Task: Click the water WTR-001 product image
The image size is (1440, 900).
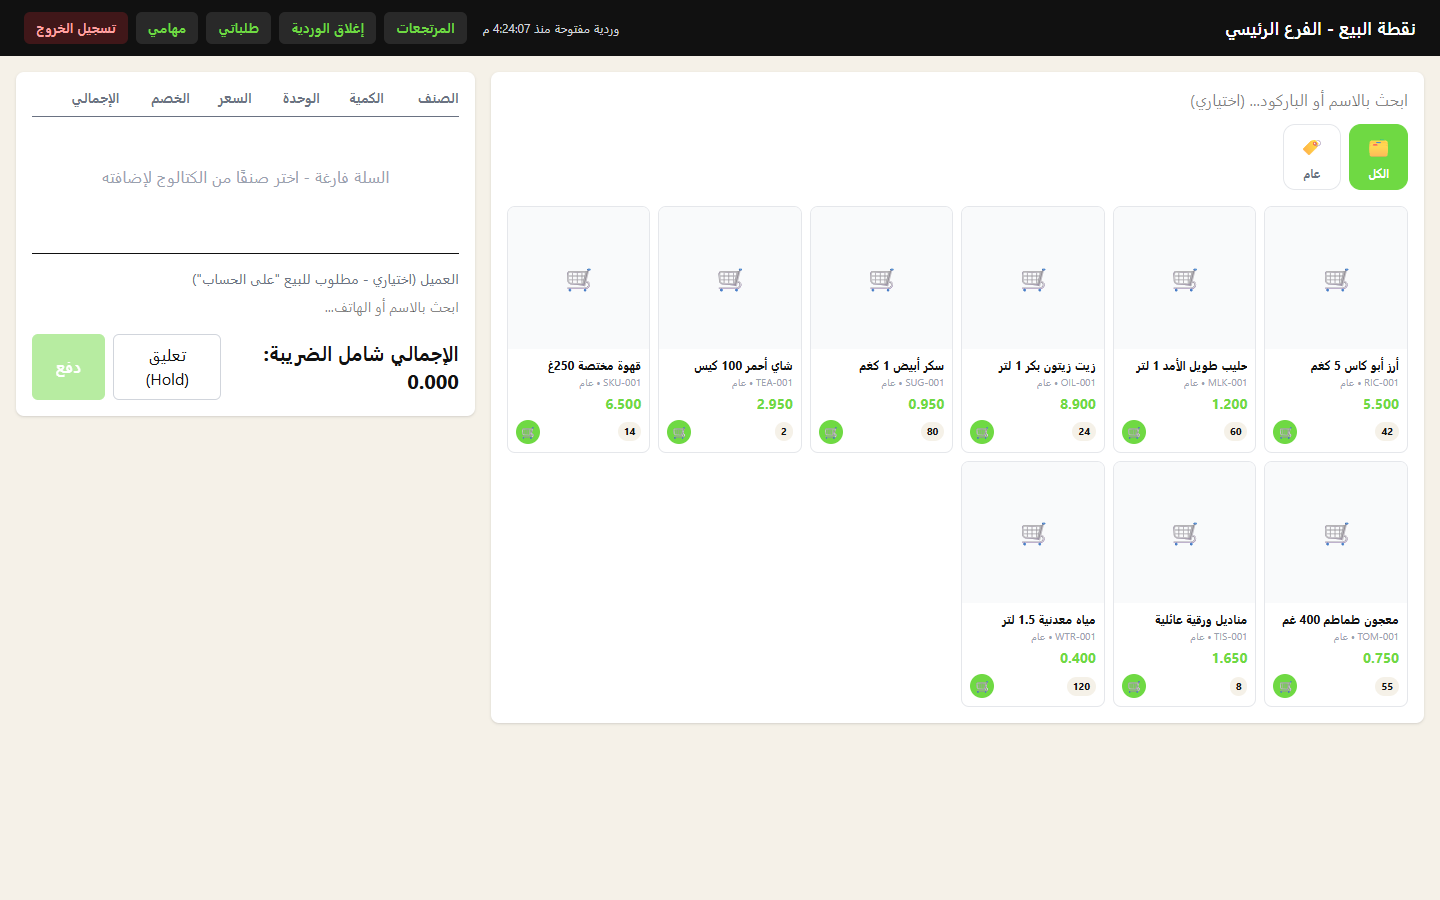Action: click(x=1033, y=533)
